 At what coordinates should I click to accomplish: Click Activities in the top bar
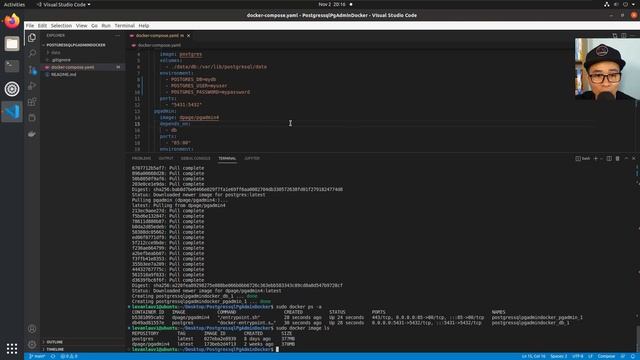click(x=14, y=4)
